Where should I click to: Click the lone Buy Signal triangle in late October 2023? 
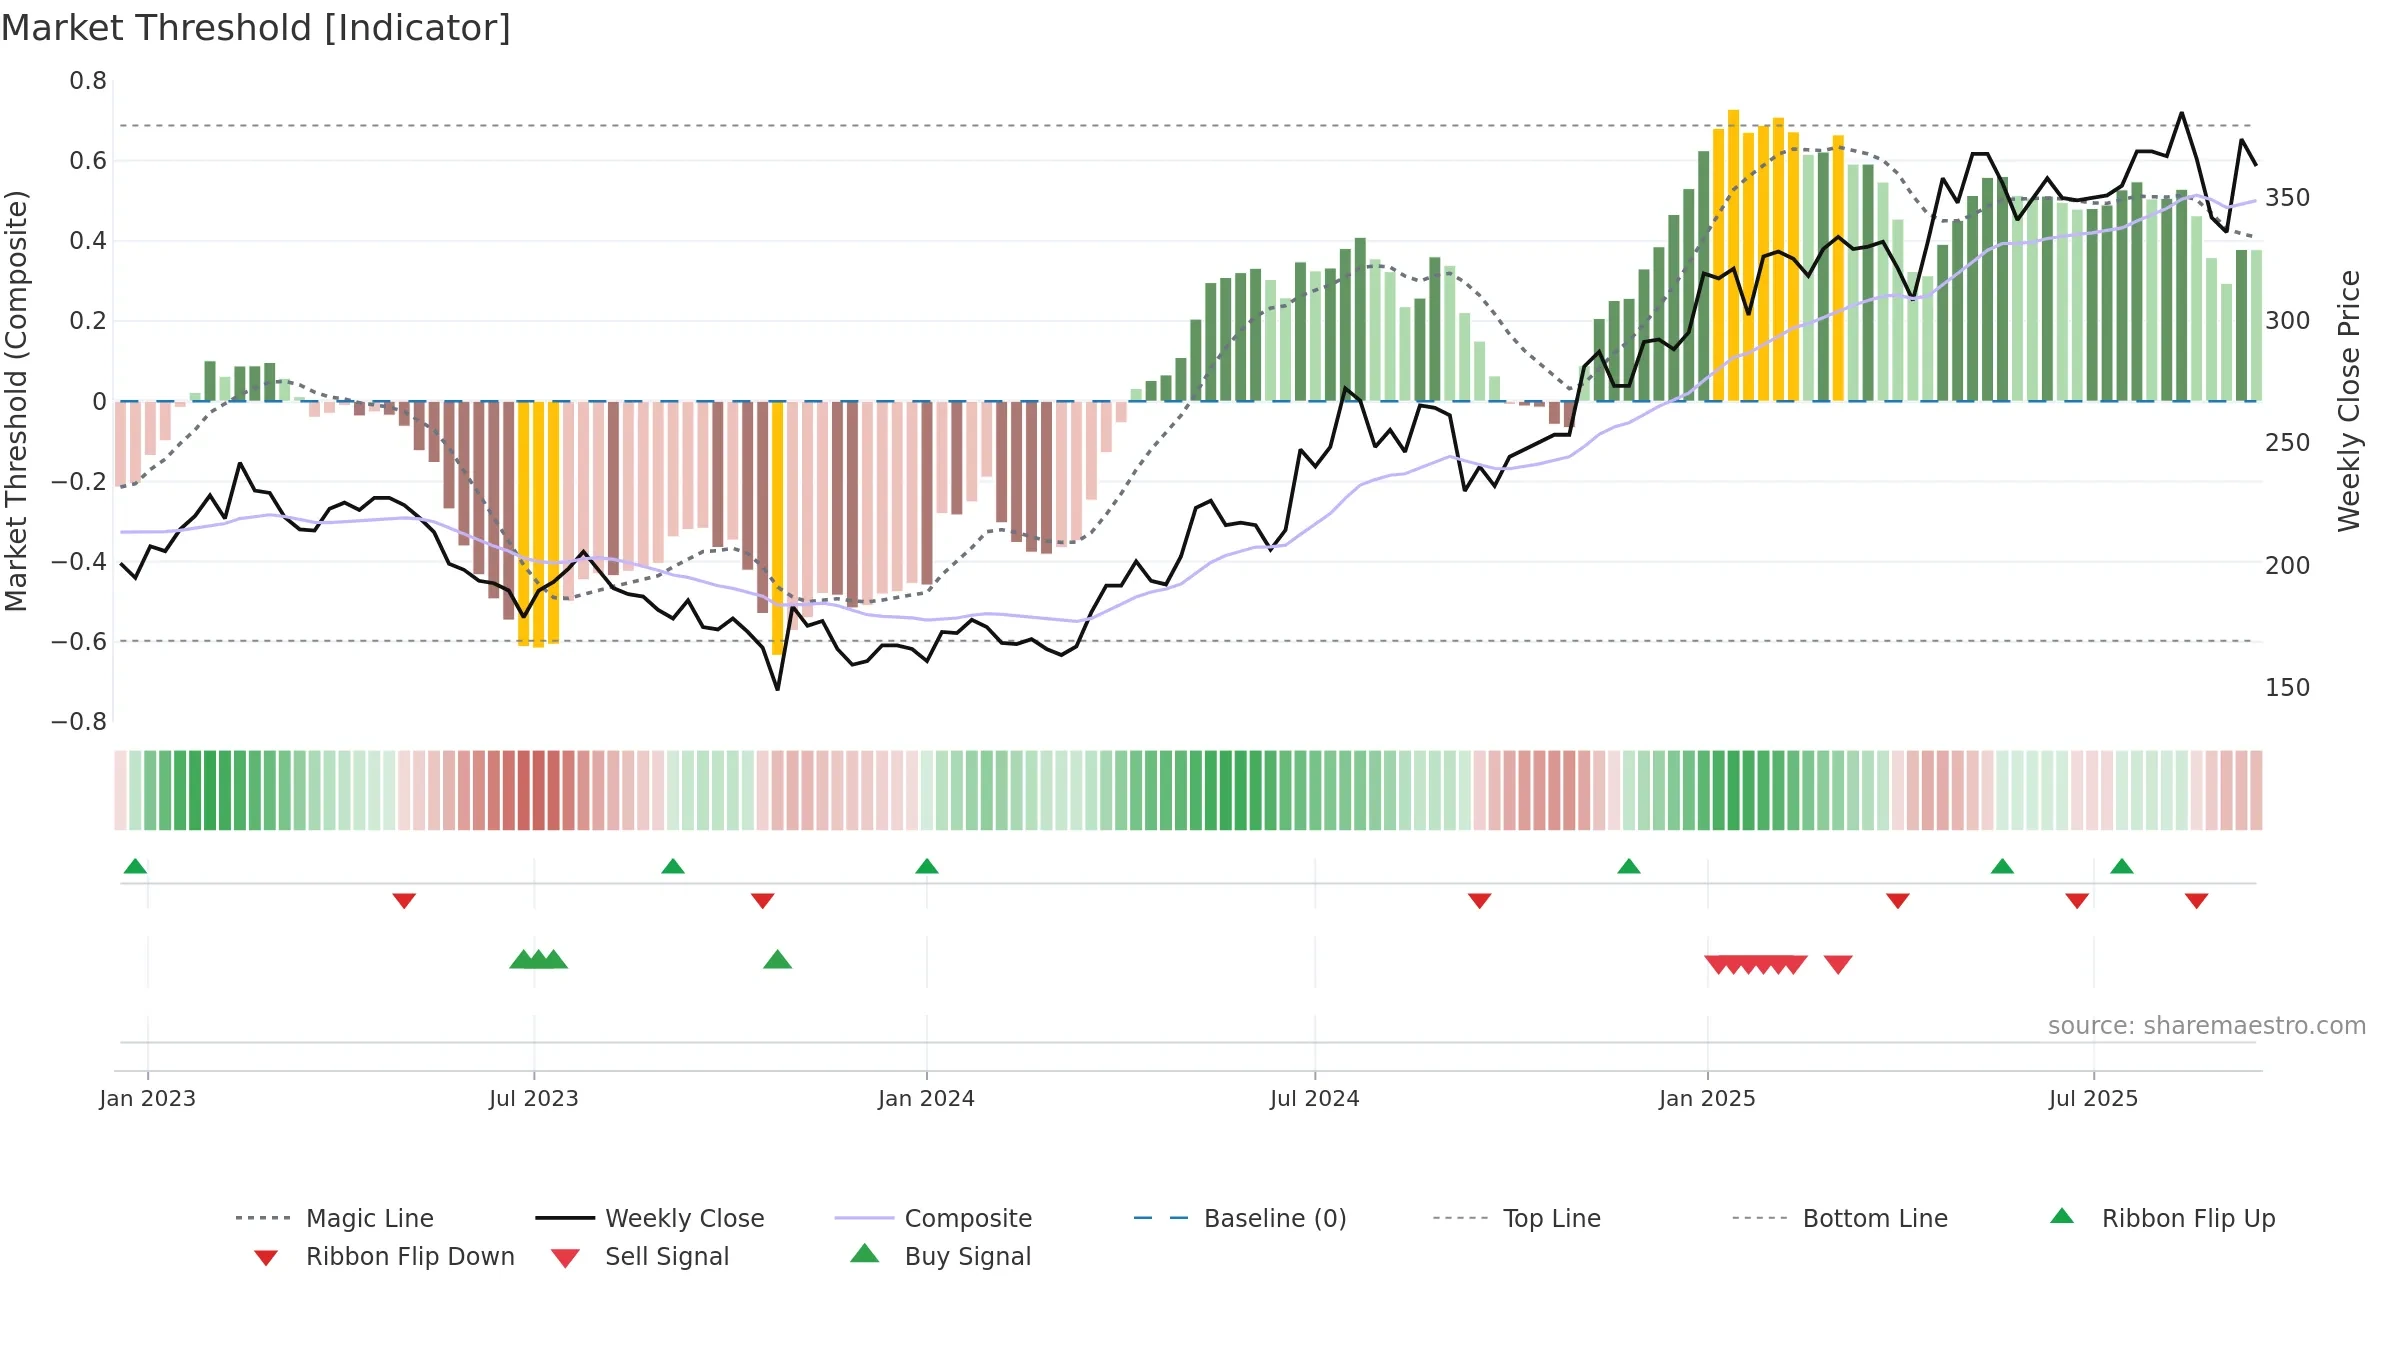click(778, 960)
